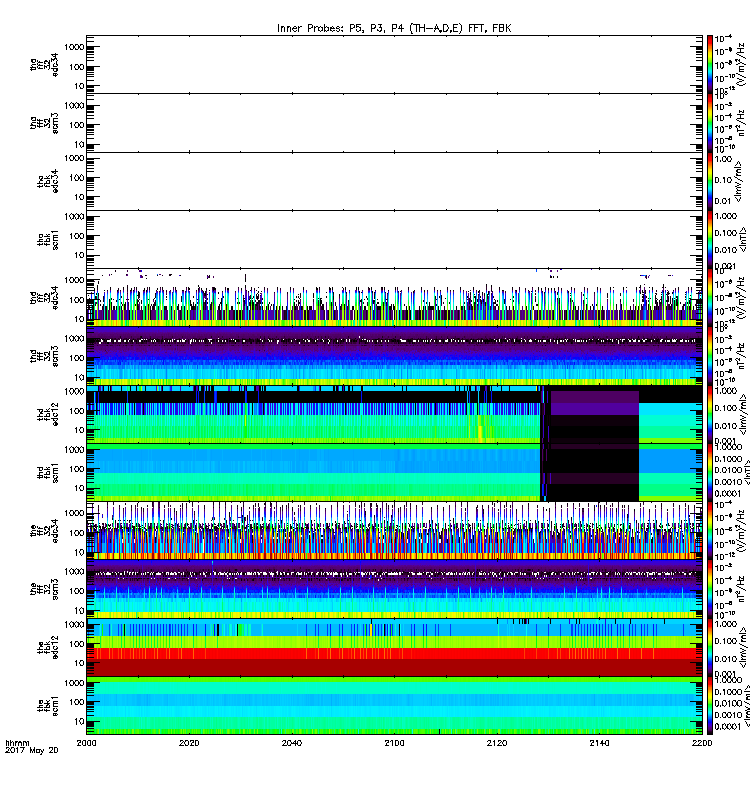Click the '10' y-axis tick of the fbk scm1
Viewport: 750px width, 800px height.
tap(79, 721)
